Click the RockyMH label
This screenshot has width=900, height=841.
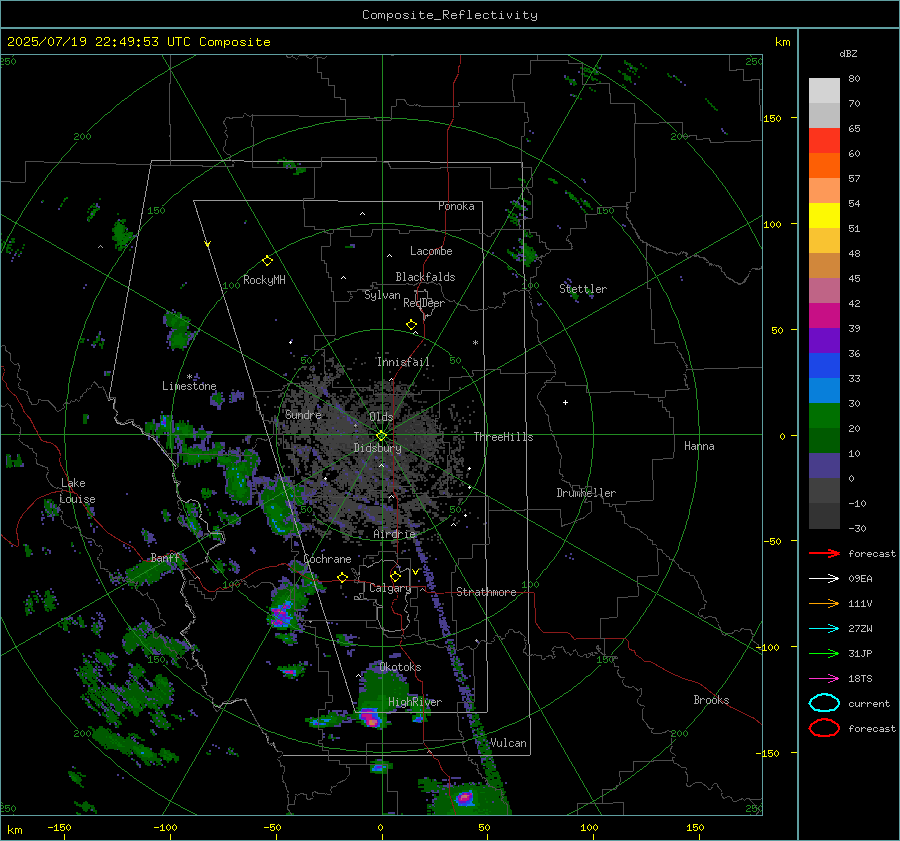coord(264,280)
